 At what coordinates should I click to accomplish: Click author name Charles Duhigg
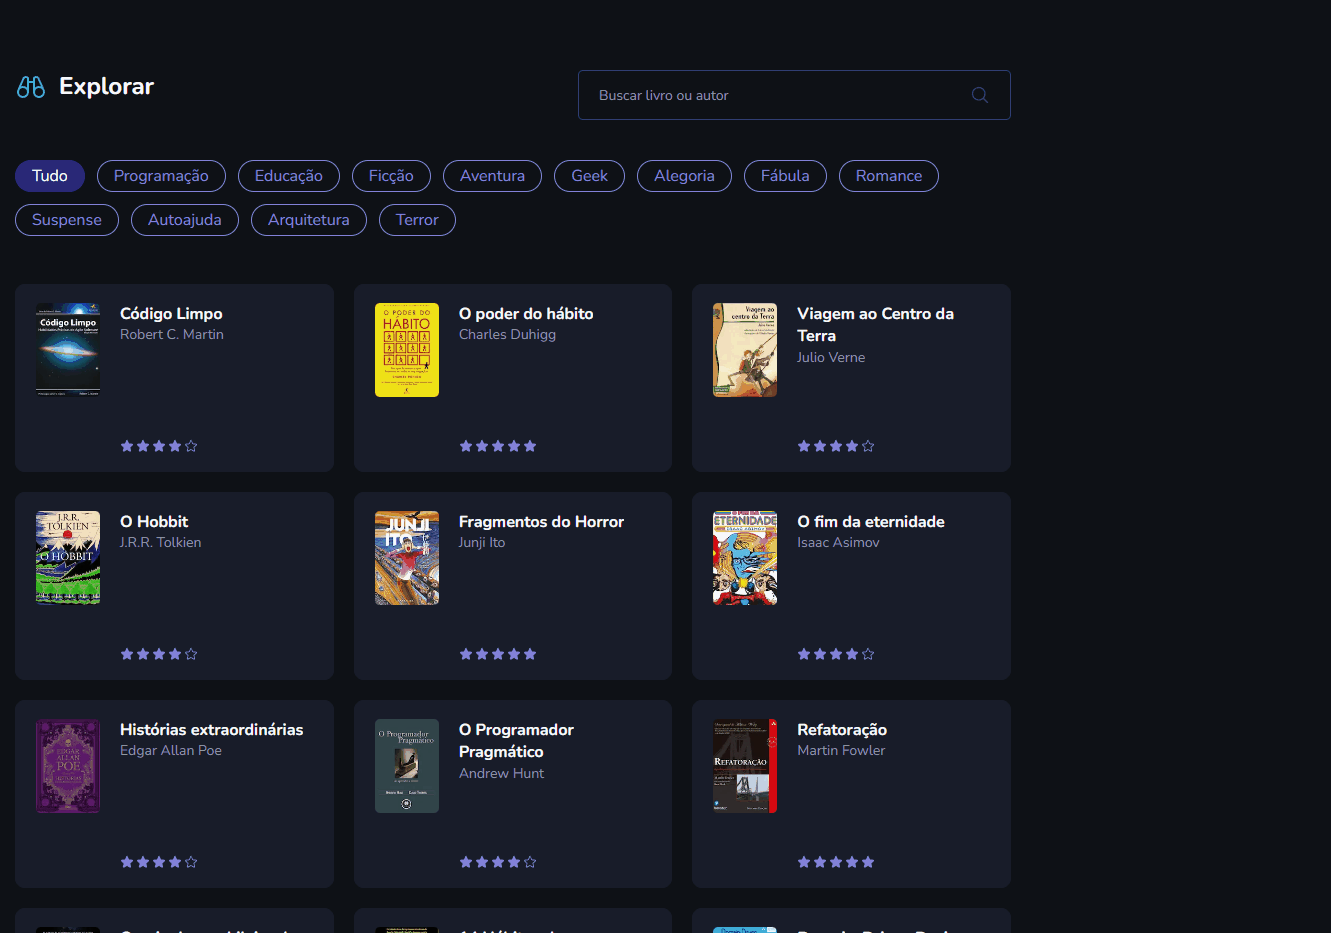(x=507, y=335)
